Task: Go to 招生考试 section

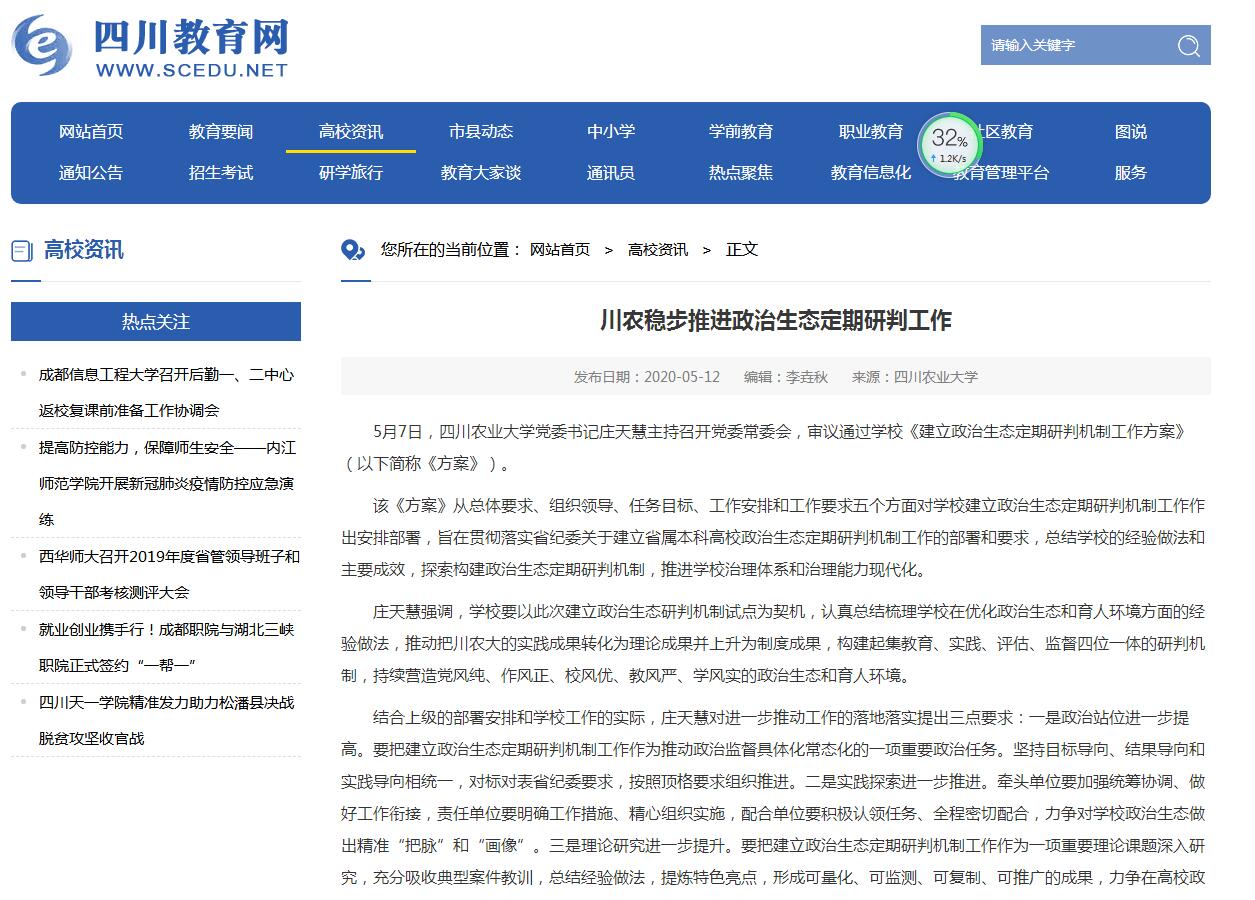Action: (221, 173)
